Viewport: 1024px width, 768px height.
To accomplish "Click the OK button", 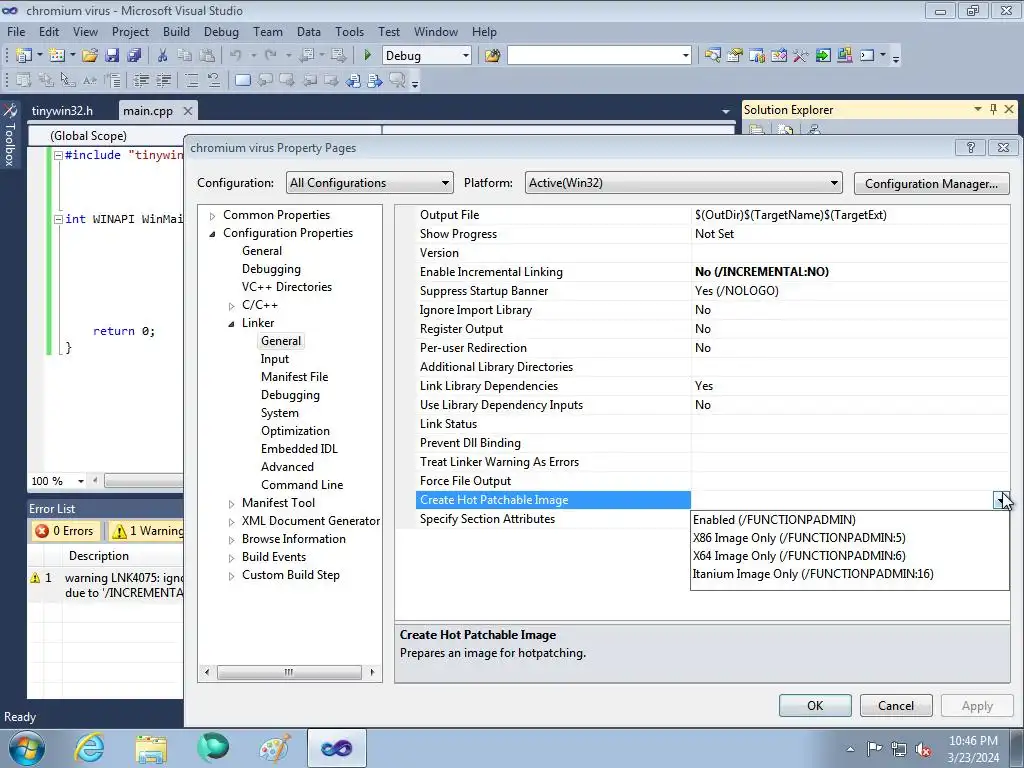I will (815, 706).
